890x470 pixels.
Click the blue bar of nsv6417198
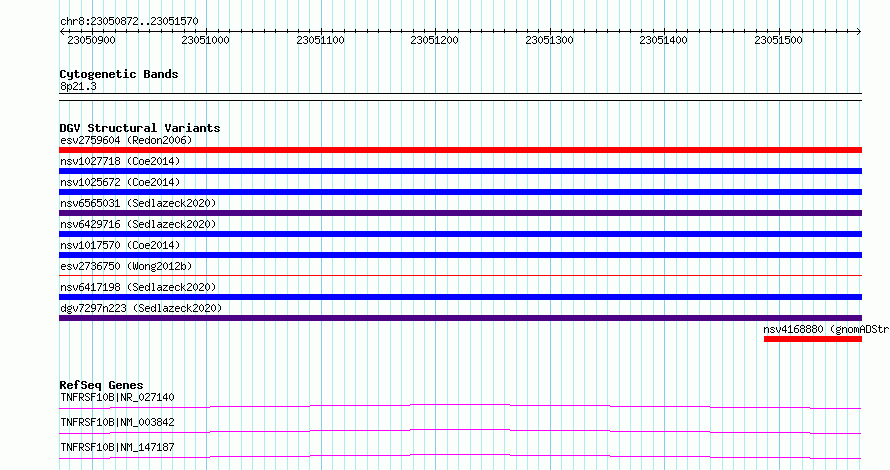click(x=460, y=297)
